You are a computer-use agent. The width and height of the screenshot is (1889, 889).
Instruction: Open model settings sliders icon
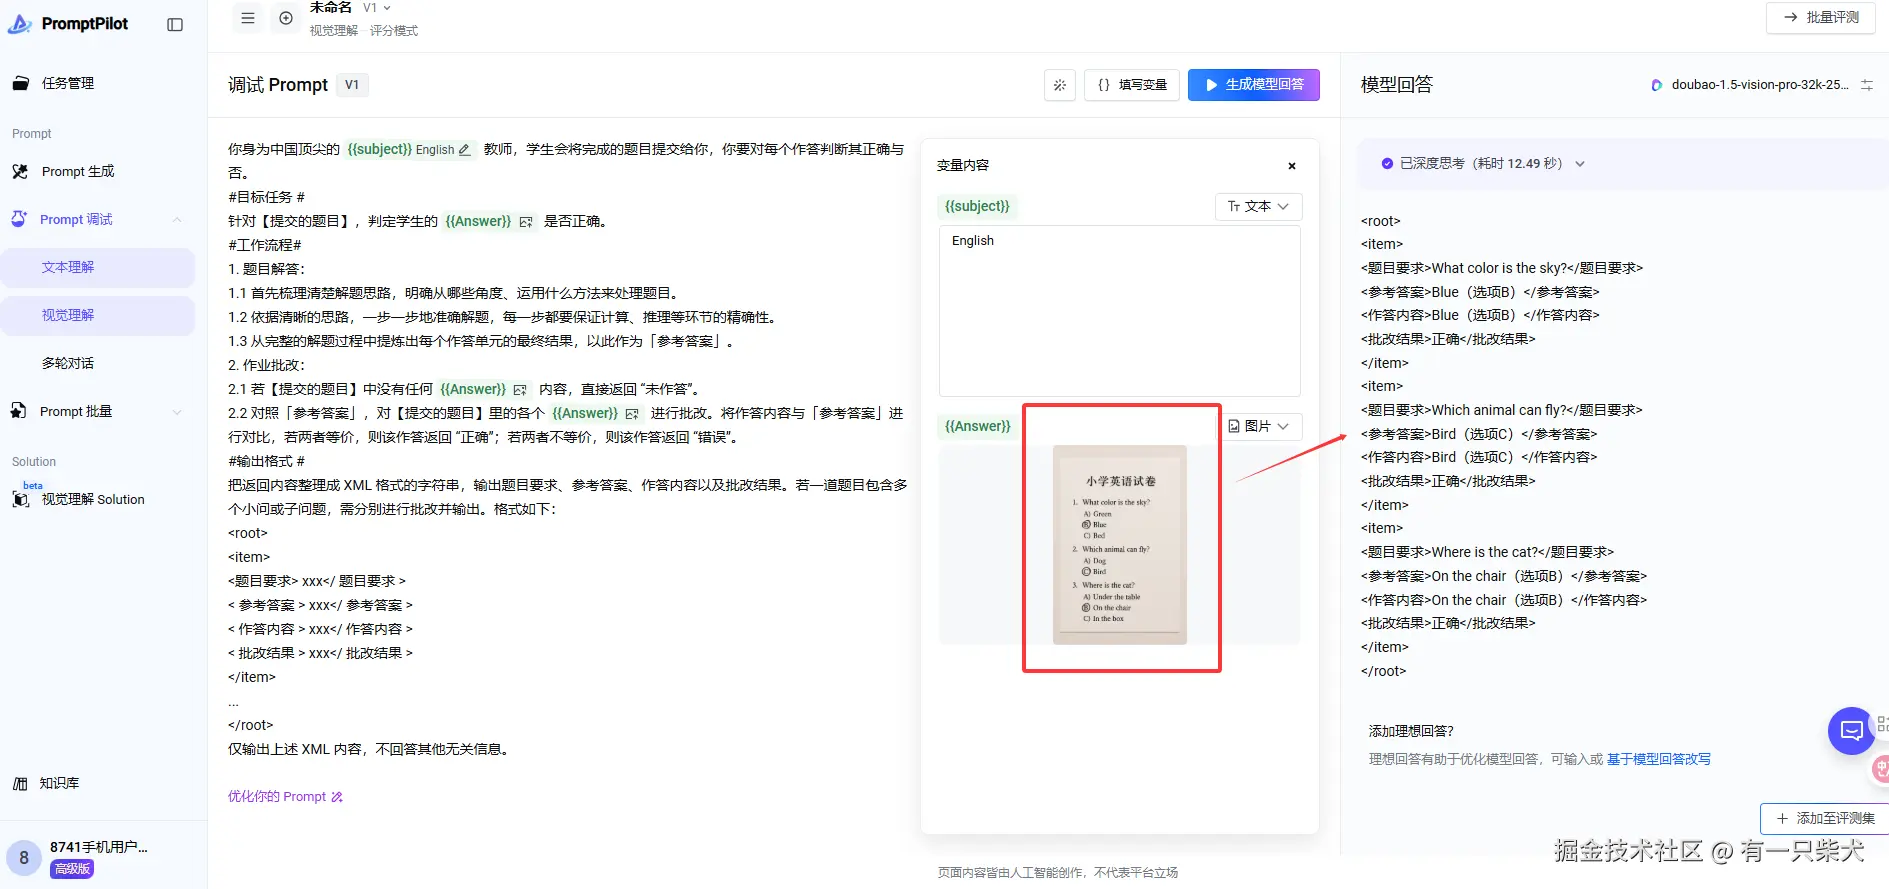point(1867,85)
